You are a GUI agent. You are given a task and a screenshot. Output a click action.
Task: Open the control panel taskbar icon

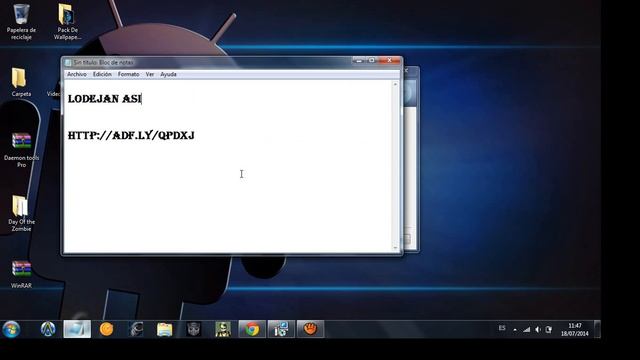pos(281,329)
